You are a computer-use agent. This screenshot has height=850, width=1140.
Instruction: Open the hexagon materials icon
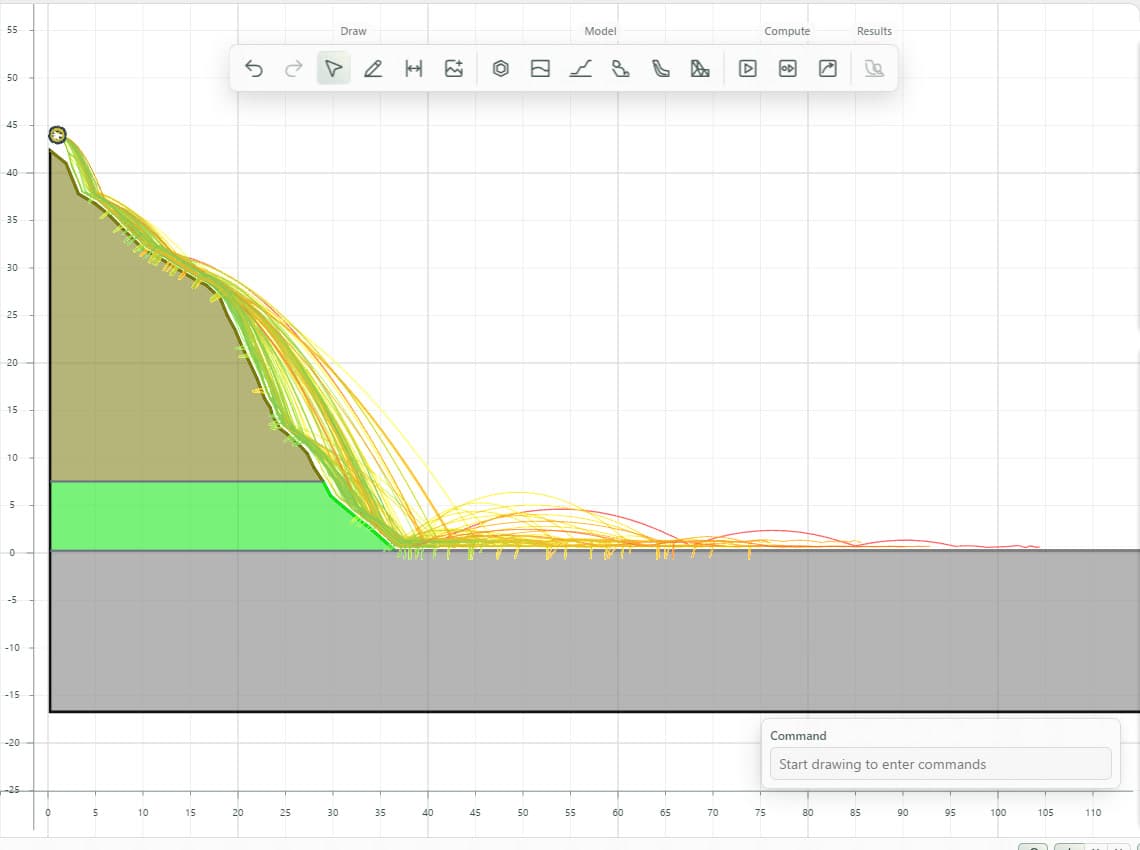pyautogui.click(x=500, y=68)
